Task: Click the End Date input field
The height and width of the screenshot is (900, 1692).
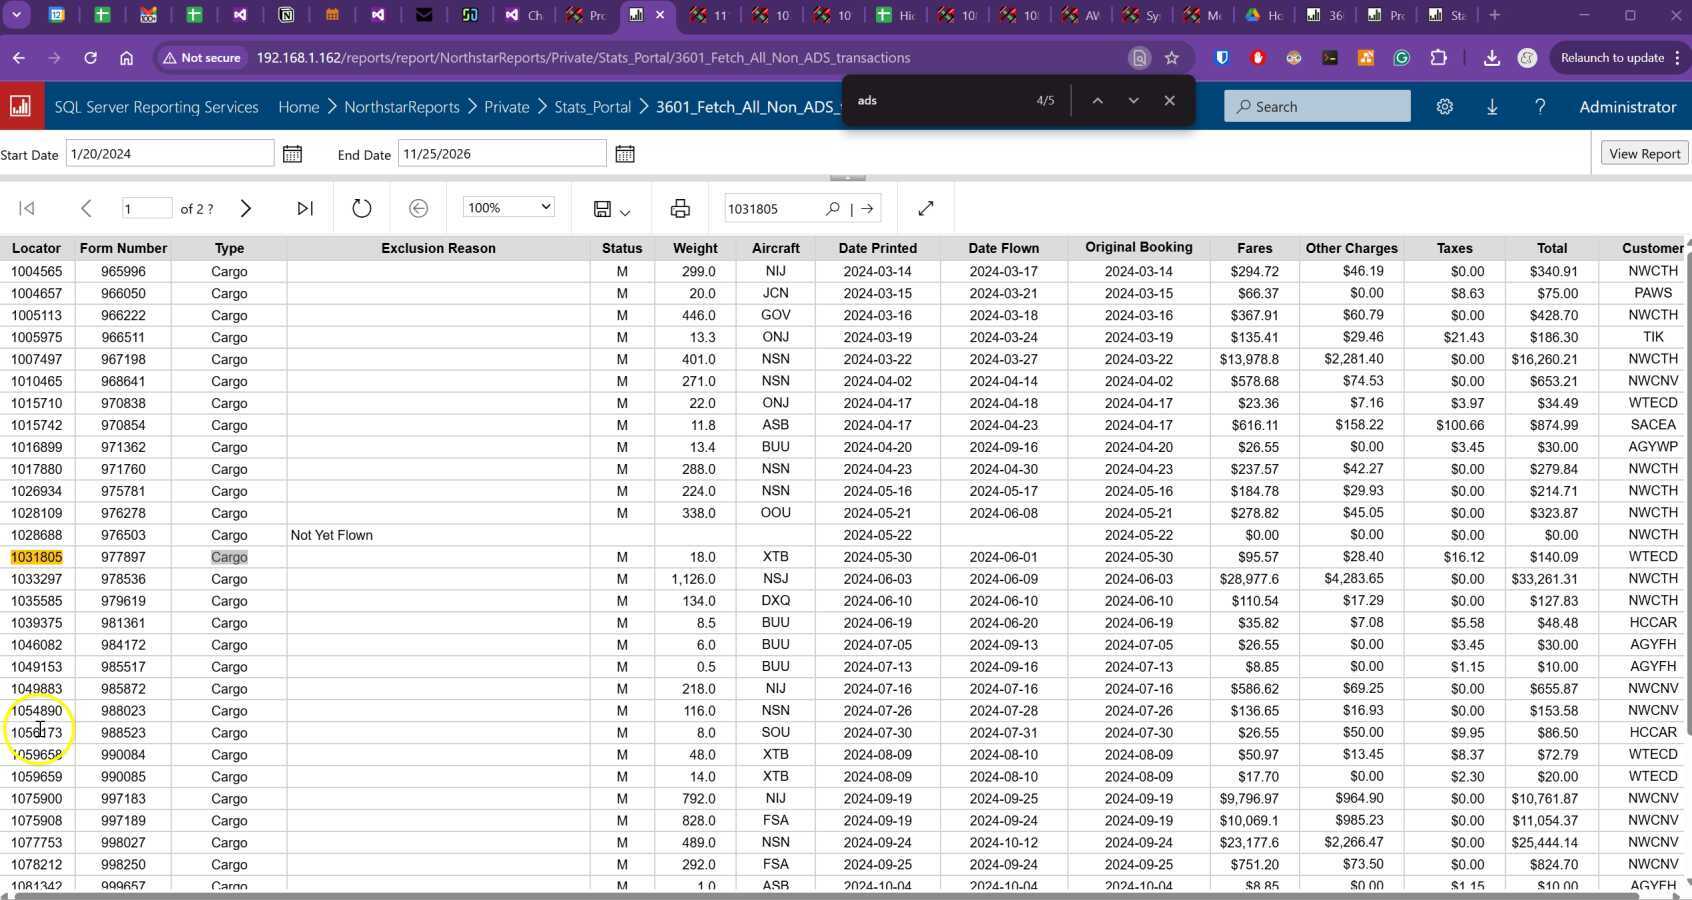Action: coord(501,154)
